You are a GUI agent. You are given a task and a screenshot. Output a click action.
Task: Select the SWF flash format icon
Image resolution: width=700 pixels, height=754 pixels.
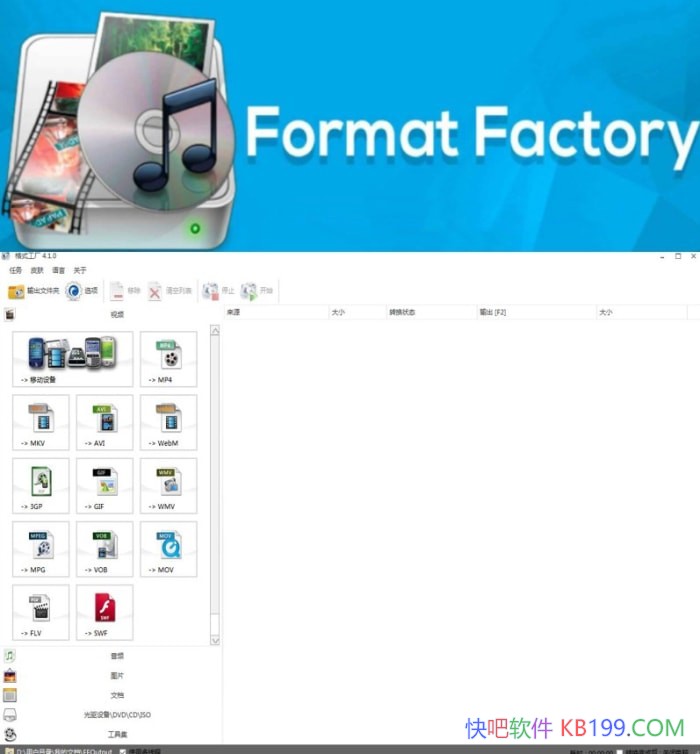click(x=104, y=612)
